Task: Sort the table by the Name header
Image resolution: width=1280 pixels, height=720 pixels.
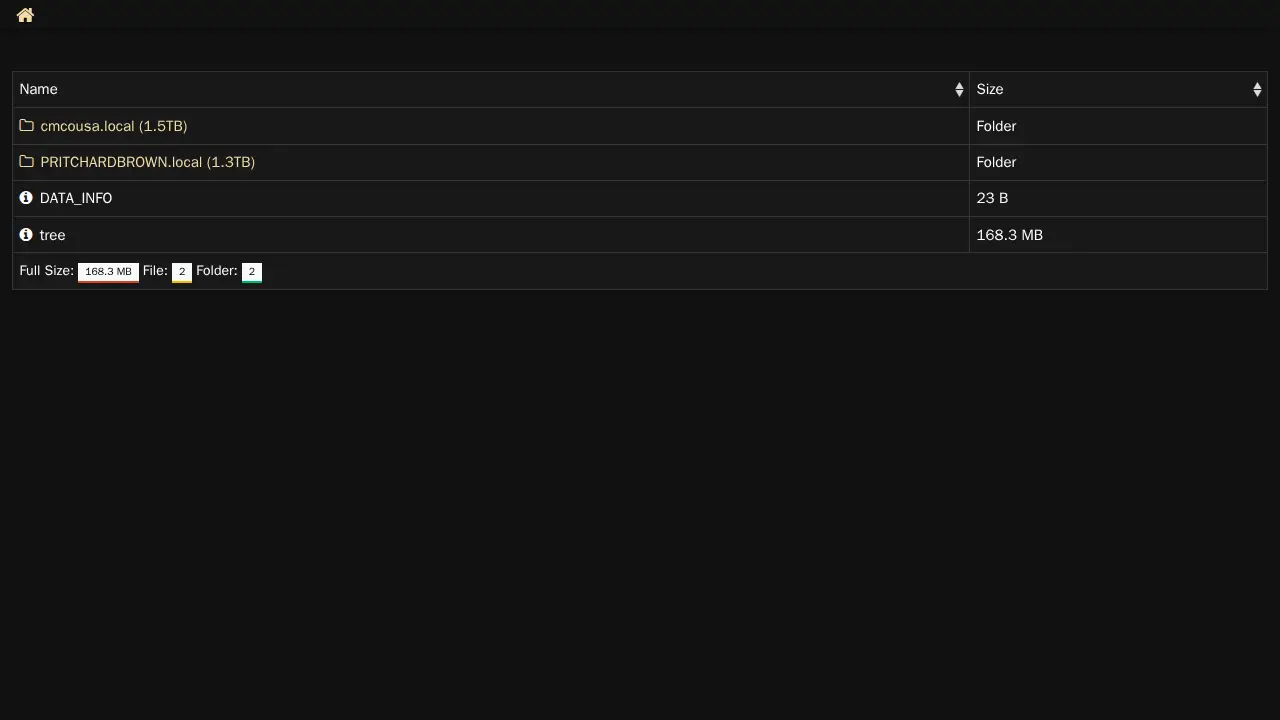Action: 39,90
